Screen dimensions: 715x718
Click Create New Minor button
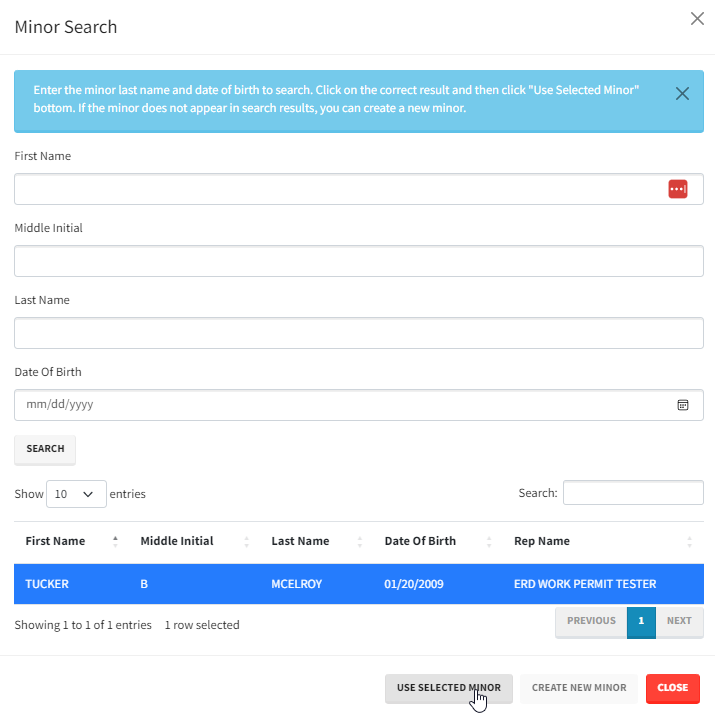click(x=579, y=688)
